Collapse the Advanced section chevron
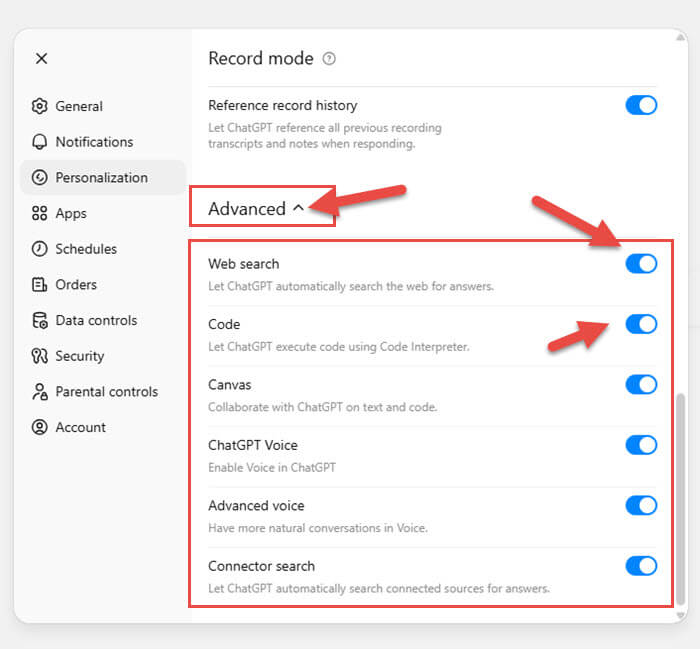 tap(299, 208)
